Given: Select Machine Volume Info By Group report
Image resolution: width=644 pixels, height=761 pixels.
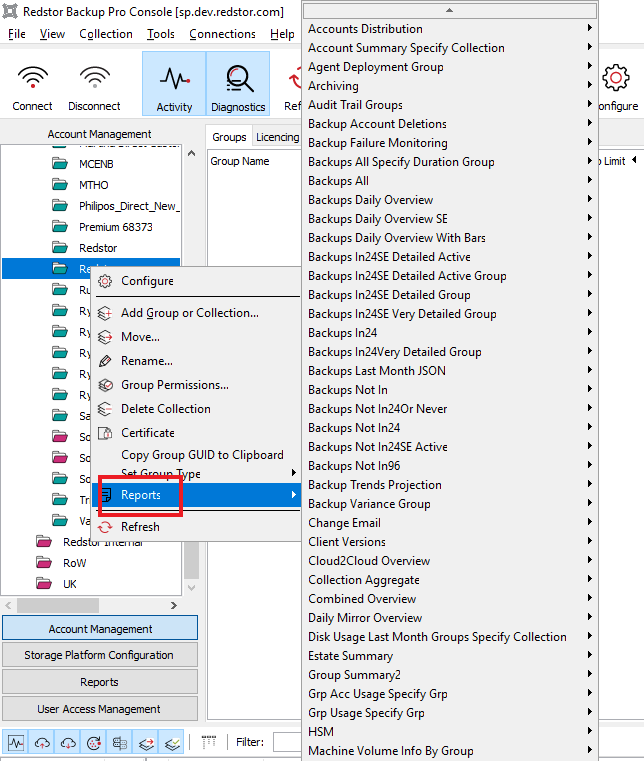Looking at the screenshot, I should tap(449, 750).
